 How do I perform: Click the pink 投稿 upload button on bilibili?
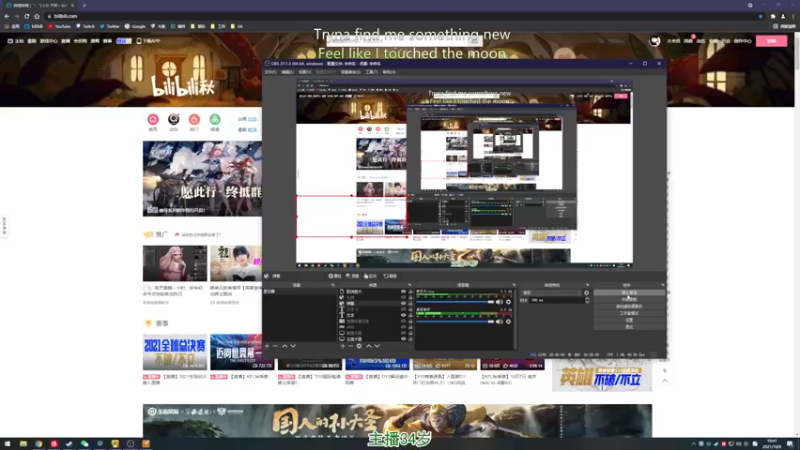click(771, 41)
